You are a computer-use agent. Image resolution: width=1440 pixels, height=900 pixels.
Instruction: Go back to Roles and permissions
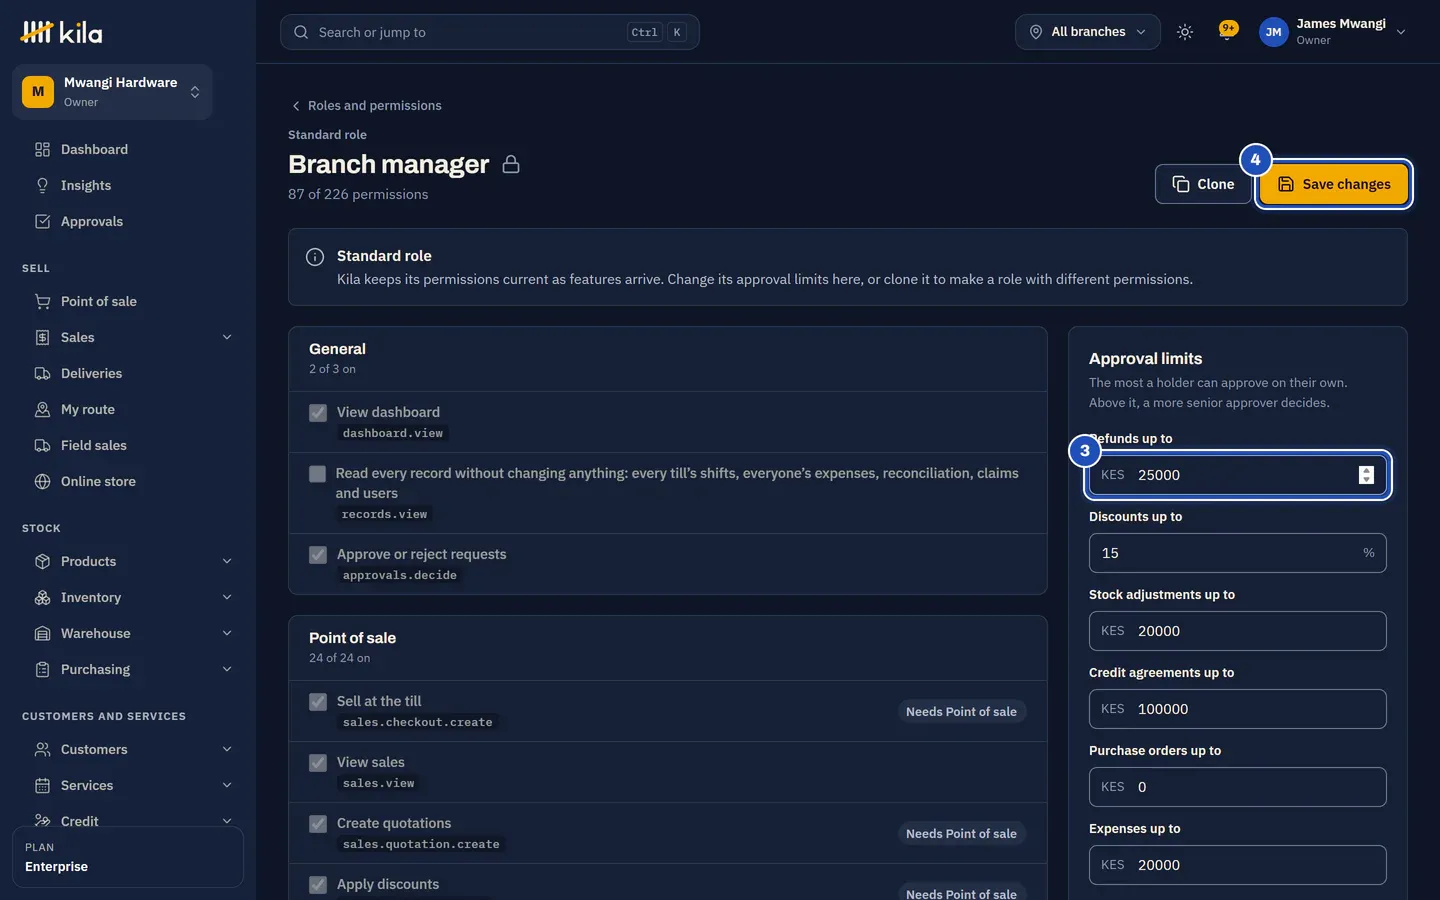(366, 105)
